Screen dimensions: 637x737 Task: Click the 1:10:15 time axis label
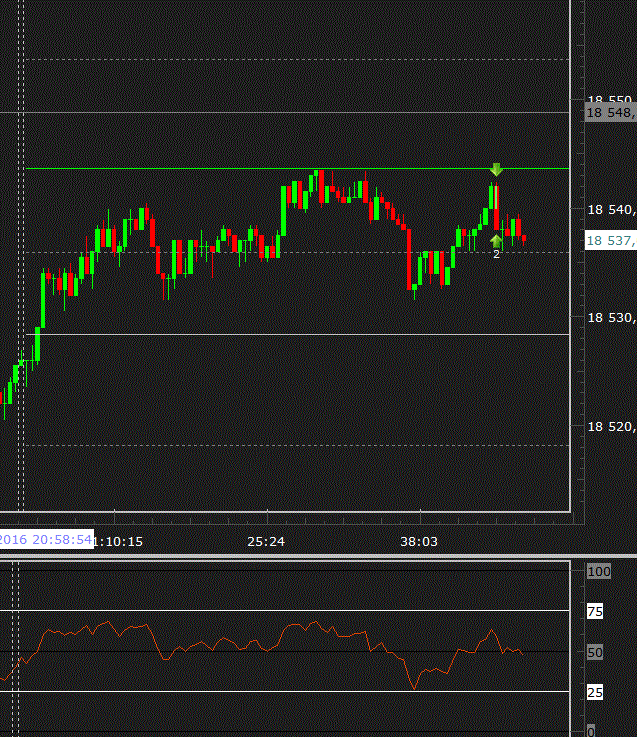[x=118, y=541]
